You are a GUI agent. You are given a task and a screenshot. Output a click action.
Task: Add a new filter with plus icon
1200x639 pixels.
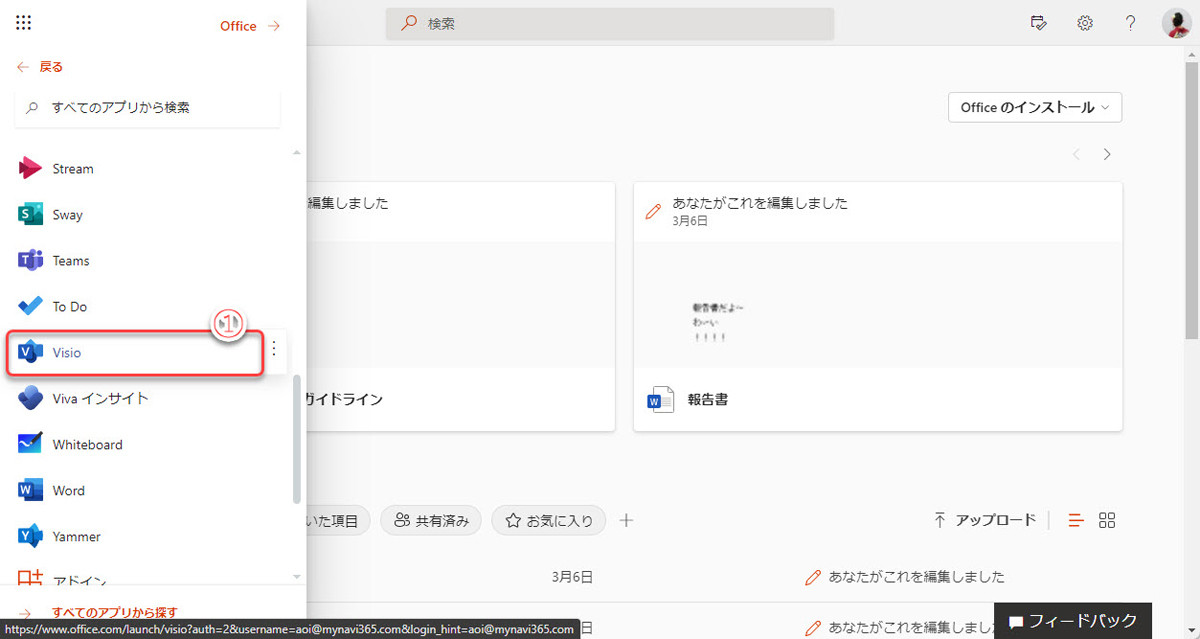(627, 520)
